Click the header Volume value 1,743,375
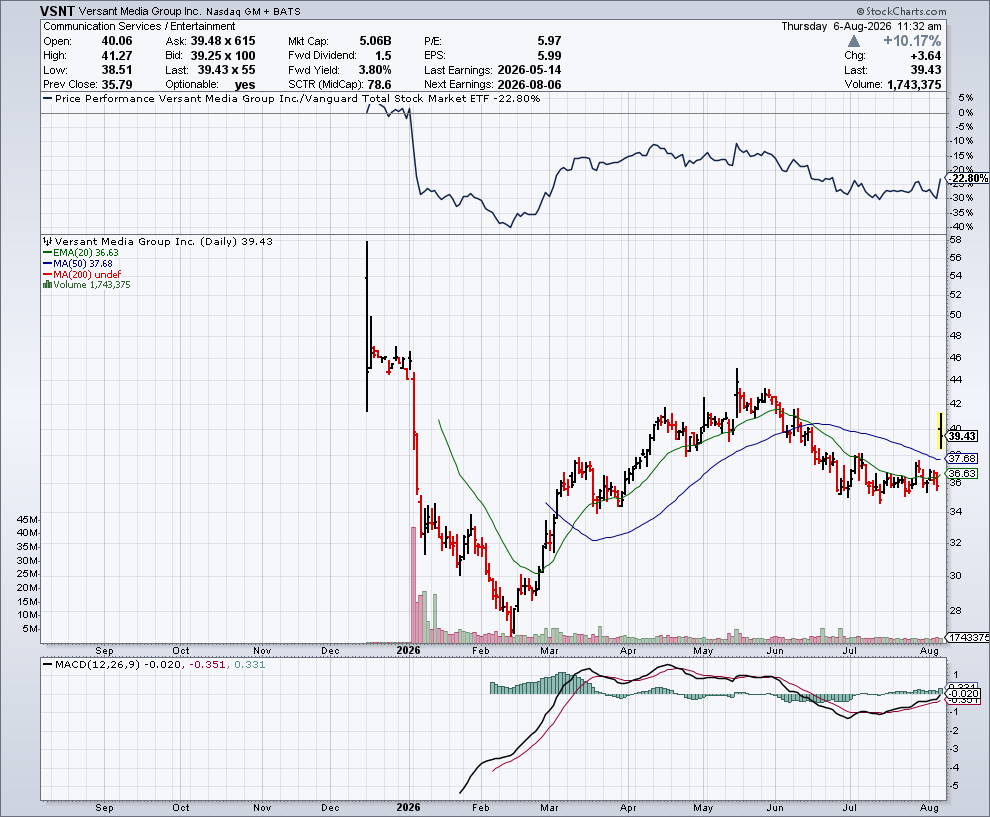This screenshot has height=817, width=990. [x=914, y=85]
